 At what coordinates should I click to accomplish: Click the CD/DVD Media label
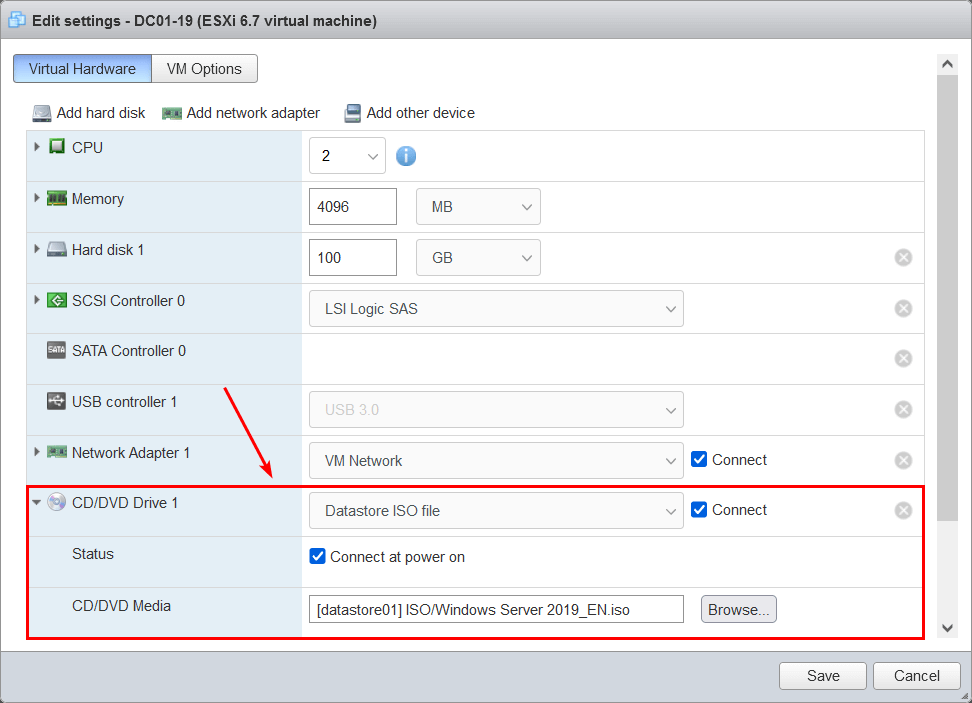tap(122, 606)
